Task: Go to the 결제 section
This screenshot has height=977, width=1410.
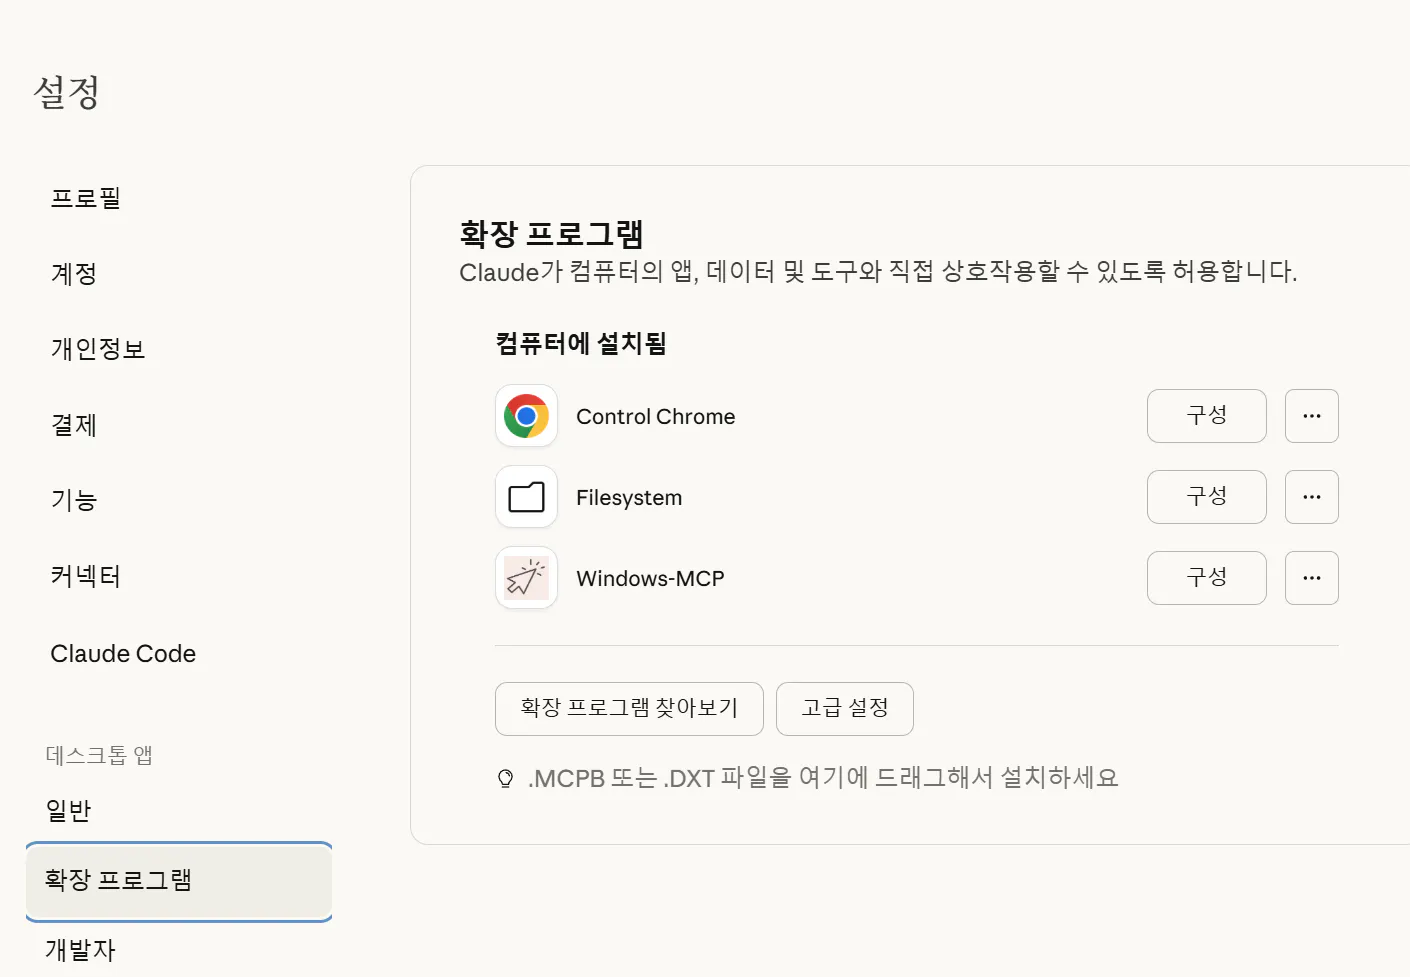Action: click(72, 425)
